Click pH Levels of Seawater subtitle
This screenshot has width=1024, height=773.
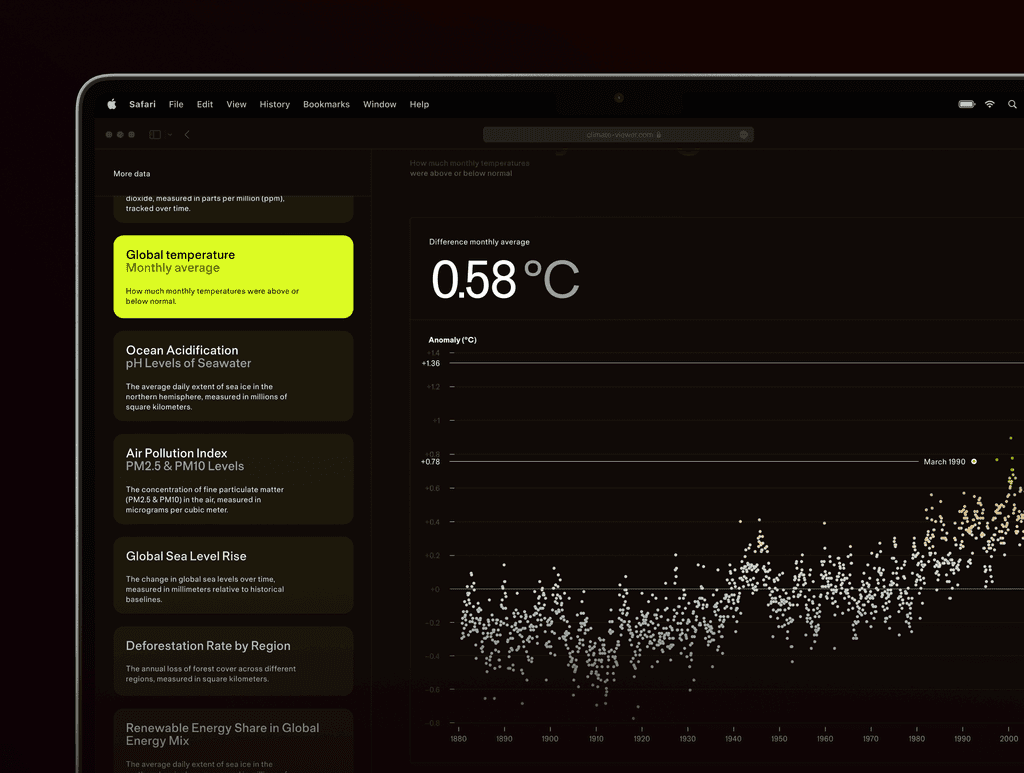tap(188, 363)
